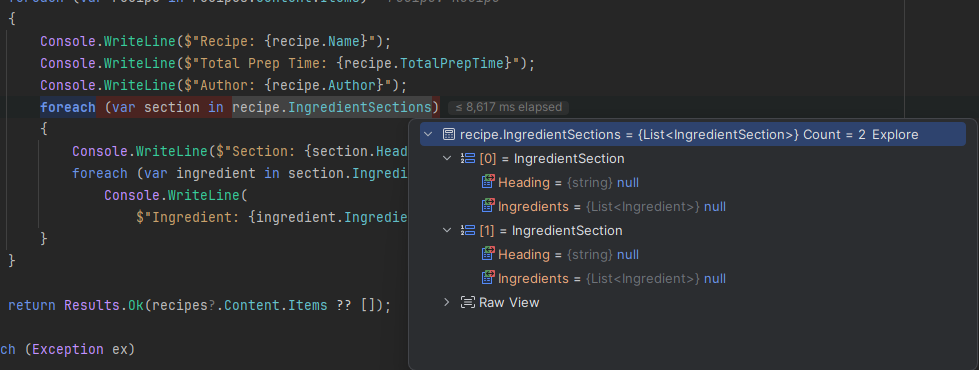Click the Ingredients property icon under [0]
The height and width of the screenshot is (370, 979).
(x=488, y=206)
